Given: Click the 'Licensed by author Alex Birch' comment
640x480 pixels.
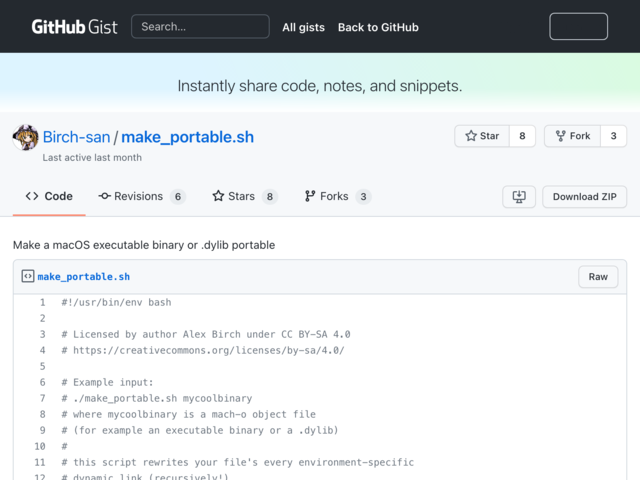Looking at the screenshot, I should click(x=206, y=334).
